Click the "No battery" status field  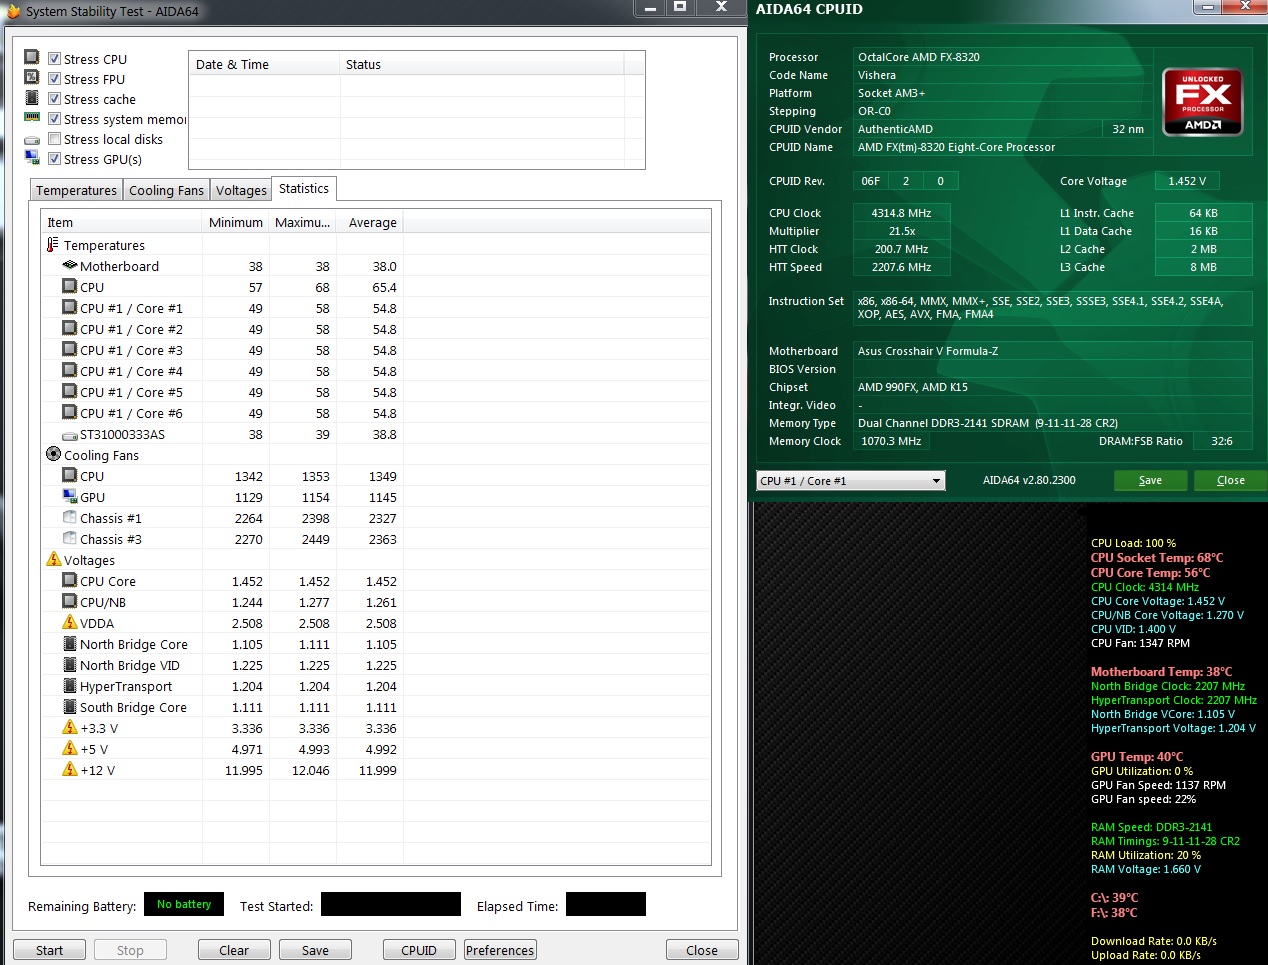click(x=184, y=904)
